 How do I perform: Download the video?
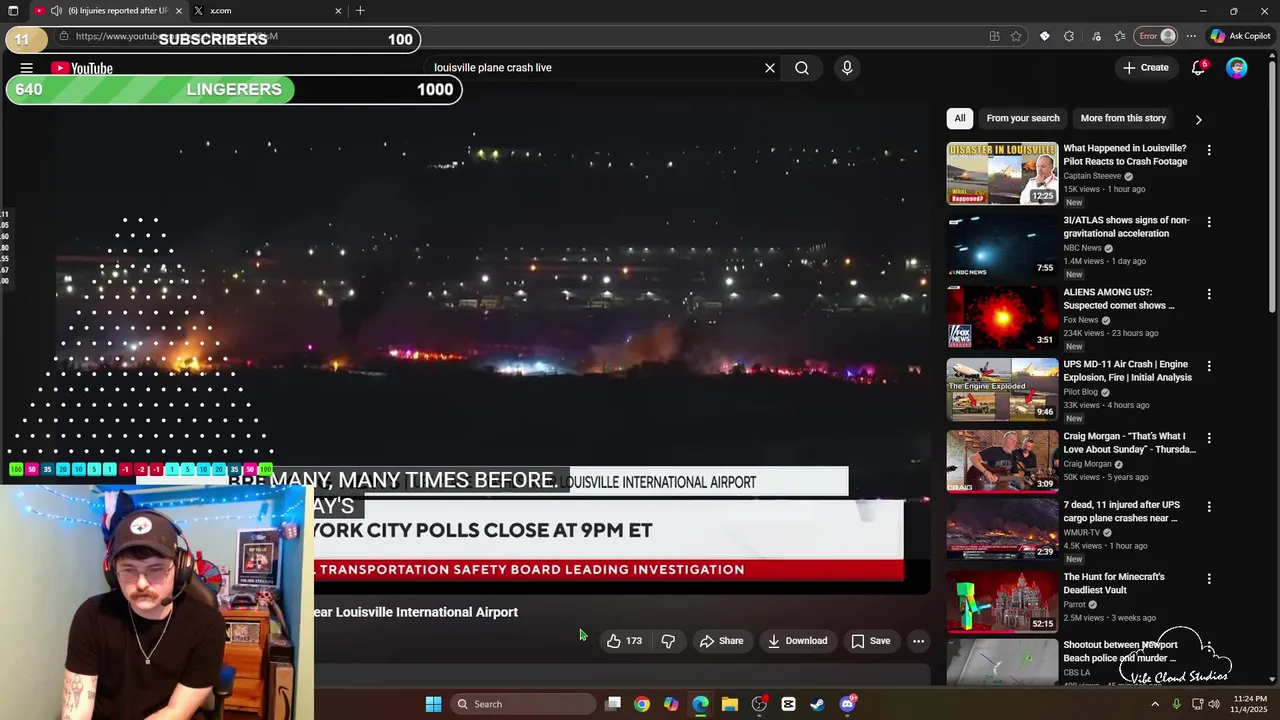(797, 641)
